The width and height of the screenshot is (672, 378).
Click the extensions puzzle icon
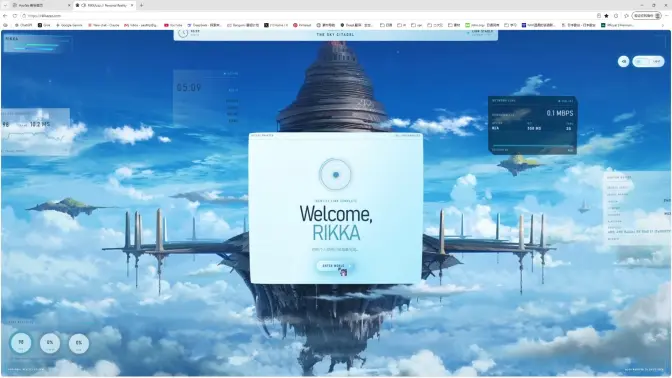(616, 16)
